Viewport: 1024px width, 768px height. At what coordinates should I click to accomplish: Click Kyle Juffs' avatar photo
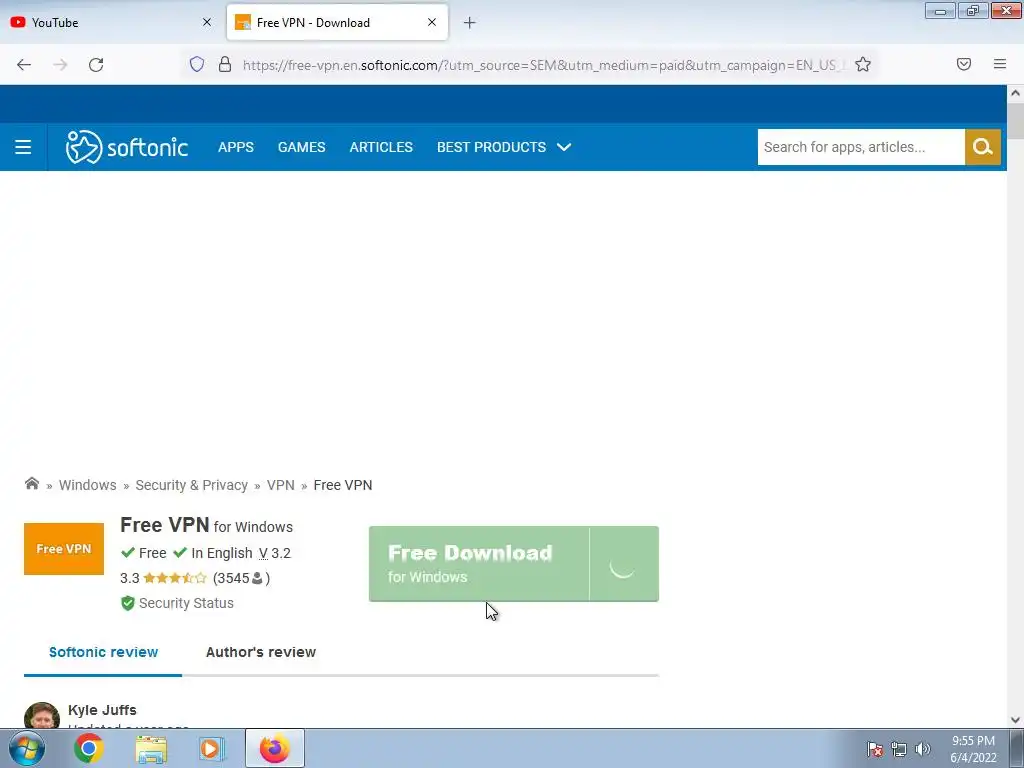pyautogui.click(x=42, y=715)
